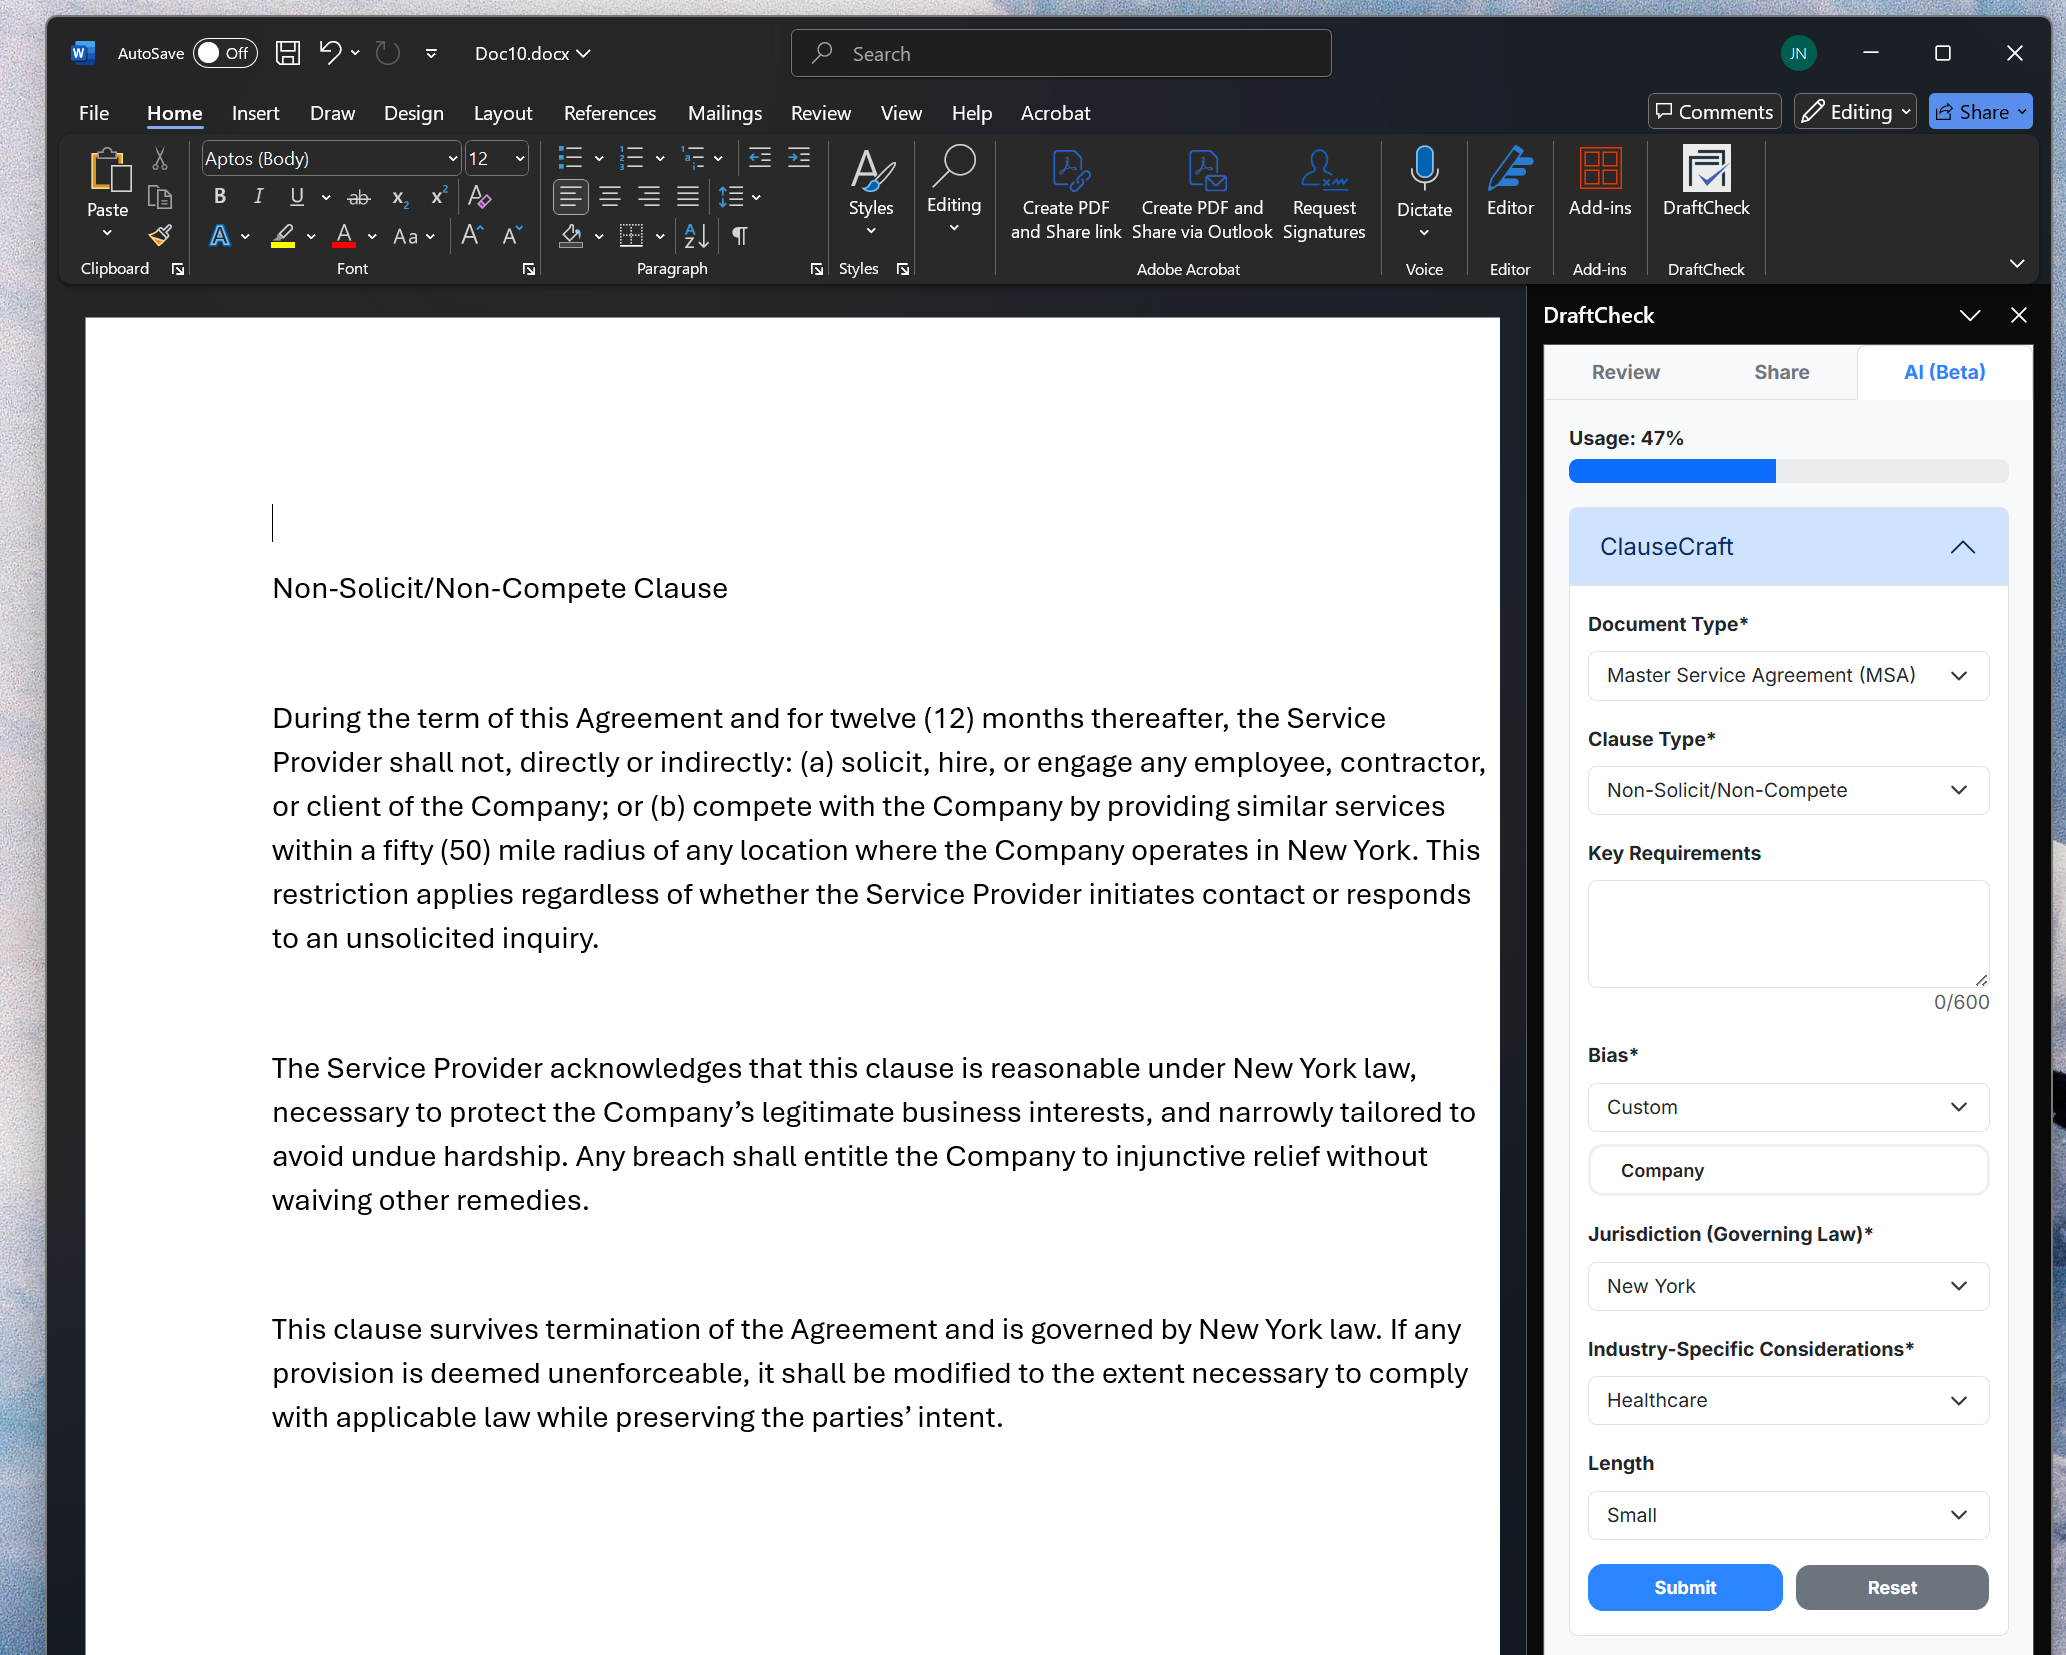Toggle Bold formatting
Image resolution: width=2066 pixels, height=1655 pixels.
point(220,197)
